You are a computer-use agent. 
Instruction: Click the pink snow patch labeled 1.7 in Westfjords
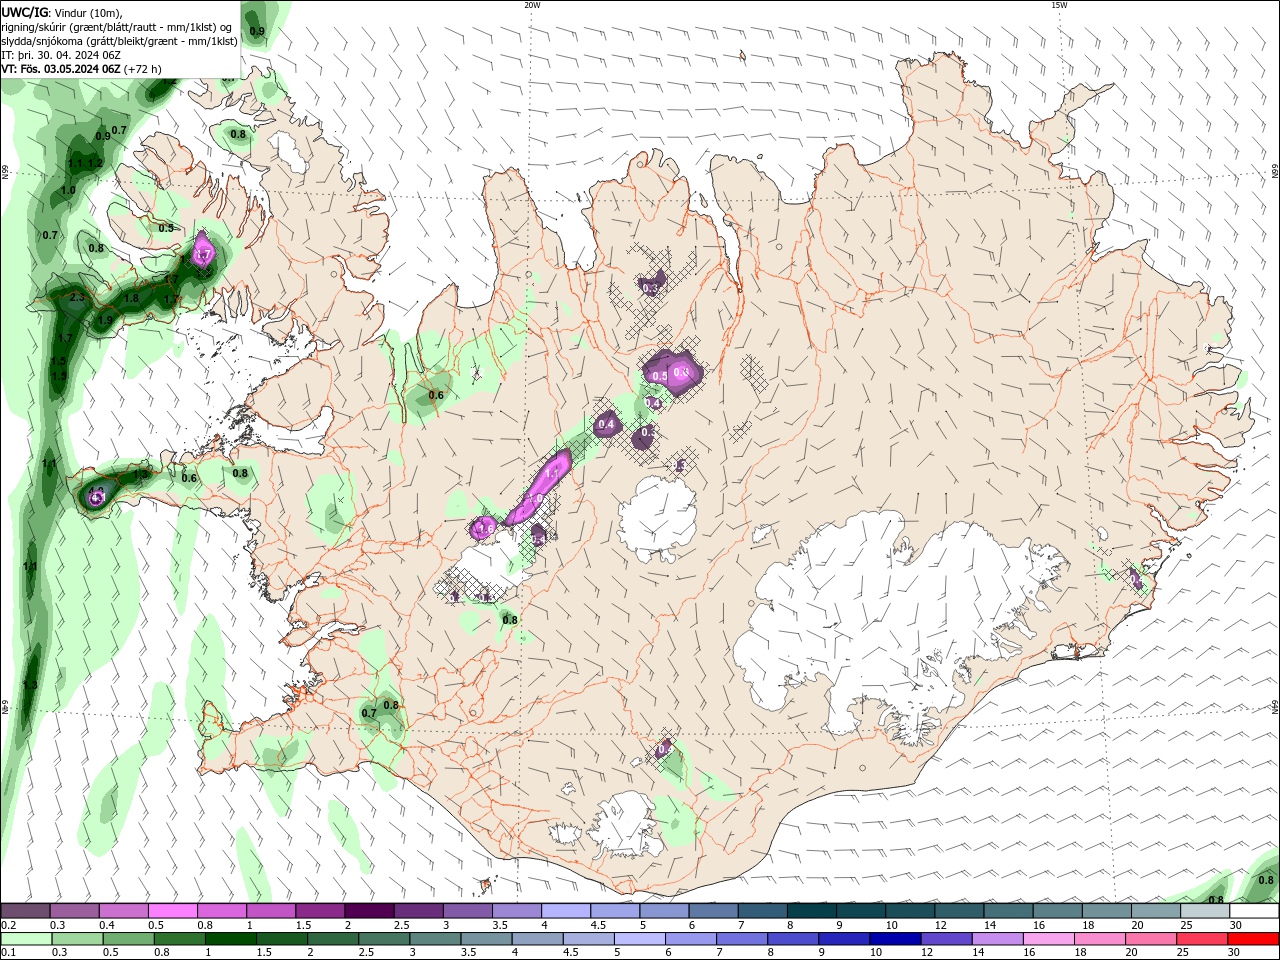coord(203,250)
